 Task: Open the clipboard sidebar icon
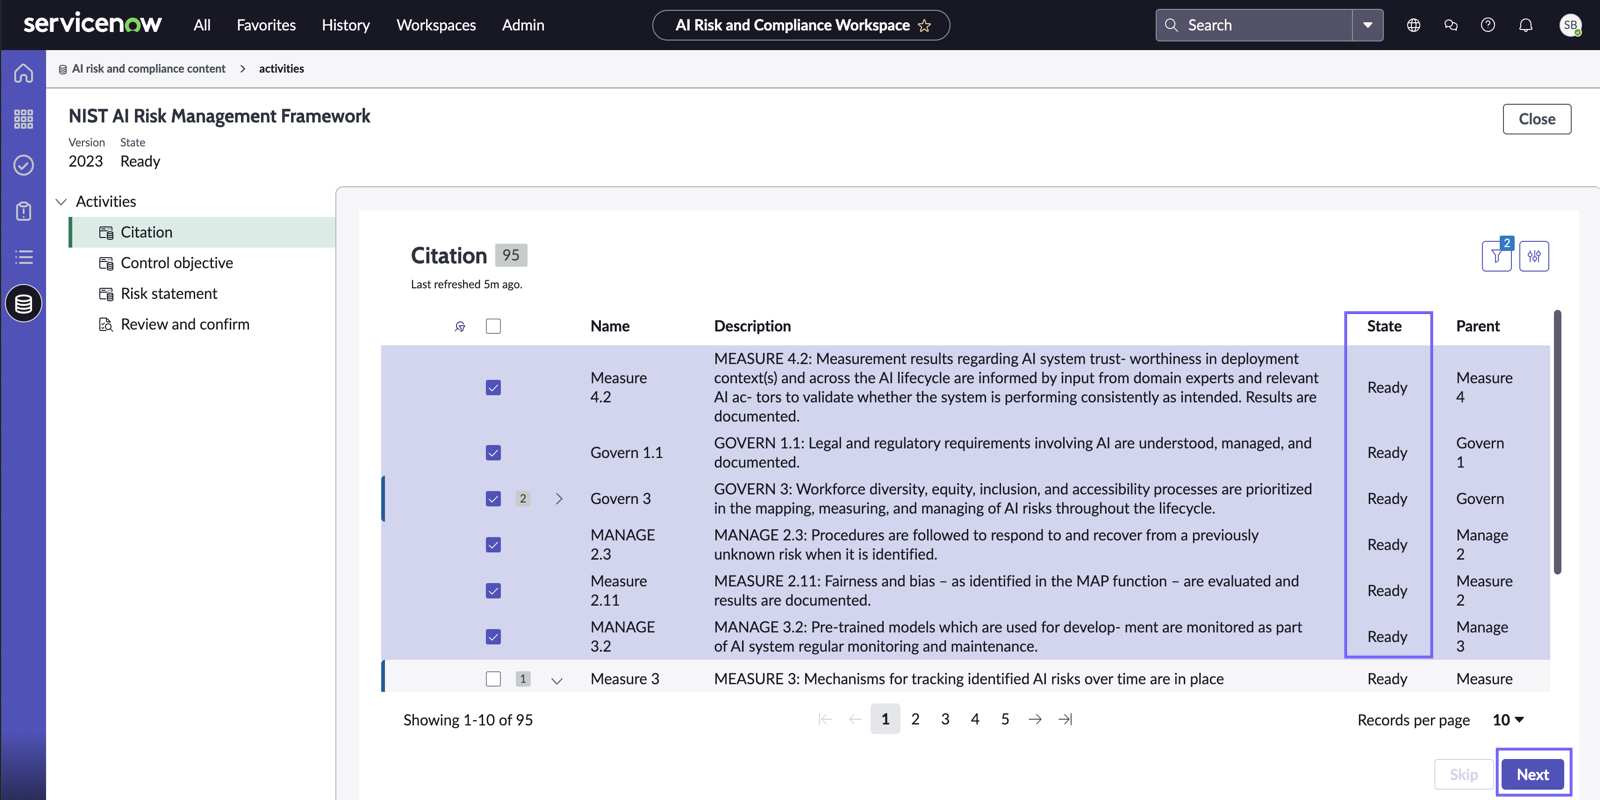(23, 211)
